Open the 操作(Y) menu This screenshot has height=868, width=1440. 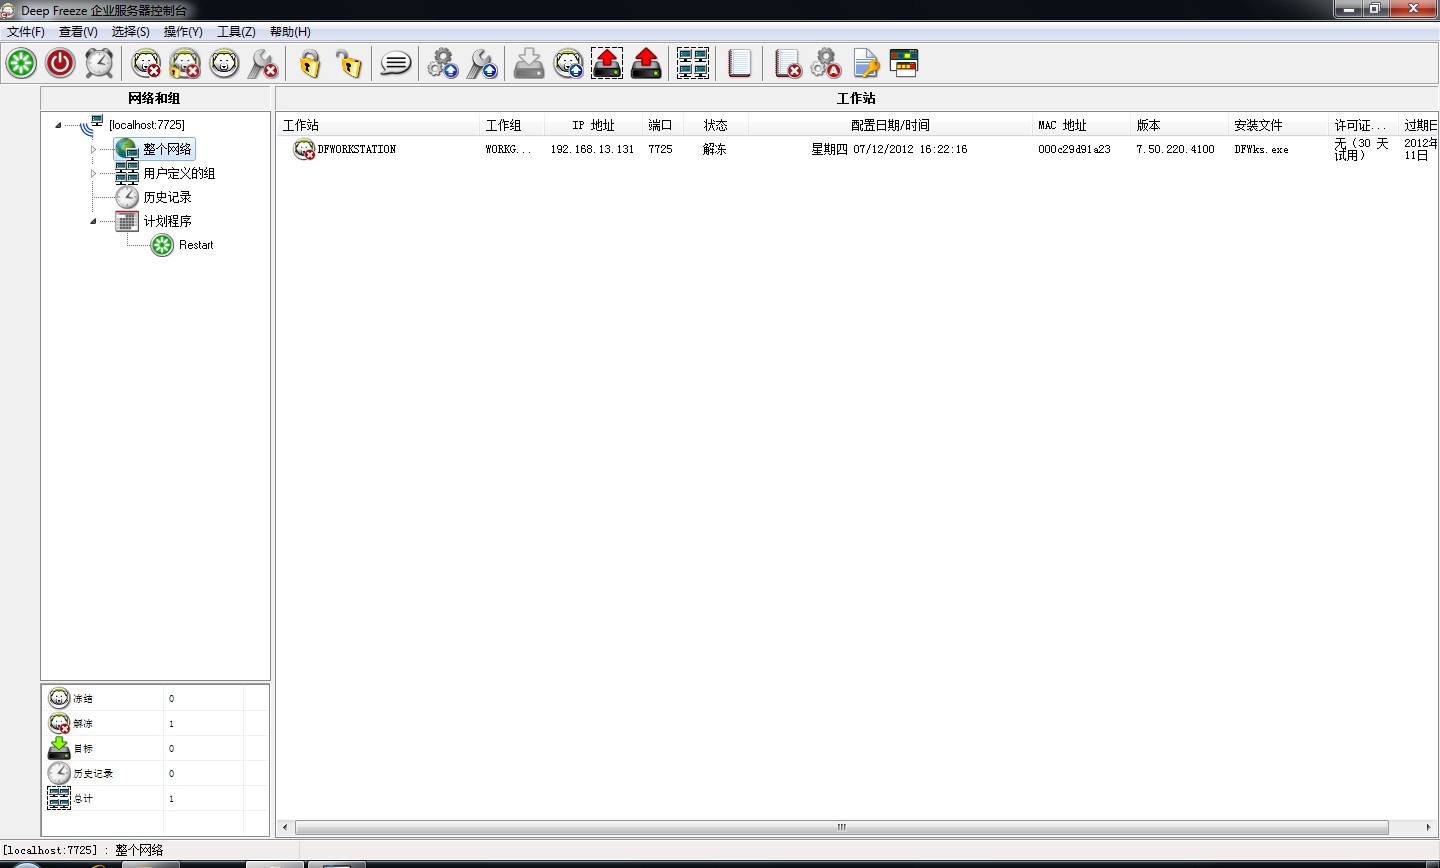point(183,32)
